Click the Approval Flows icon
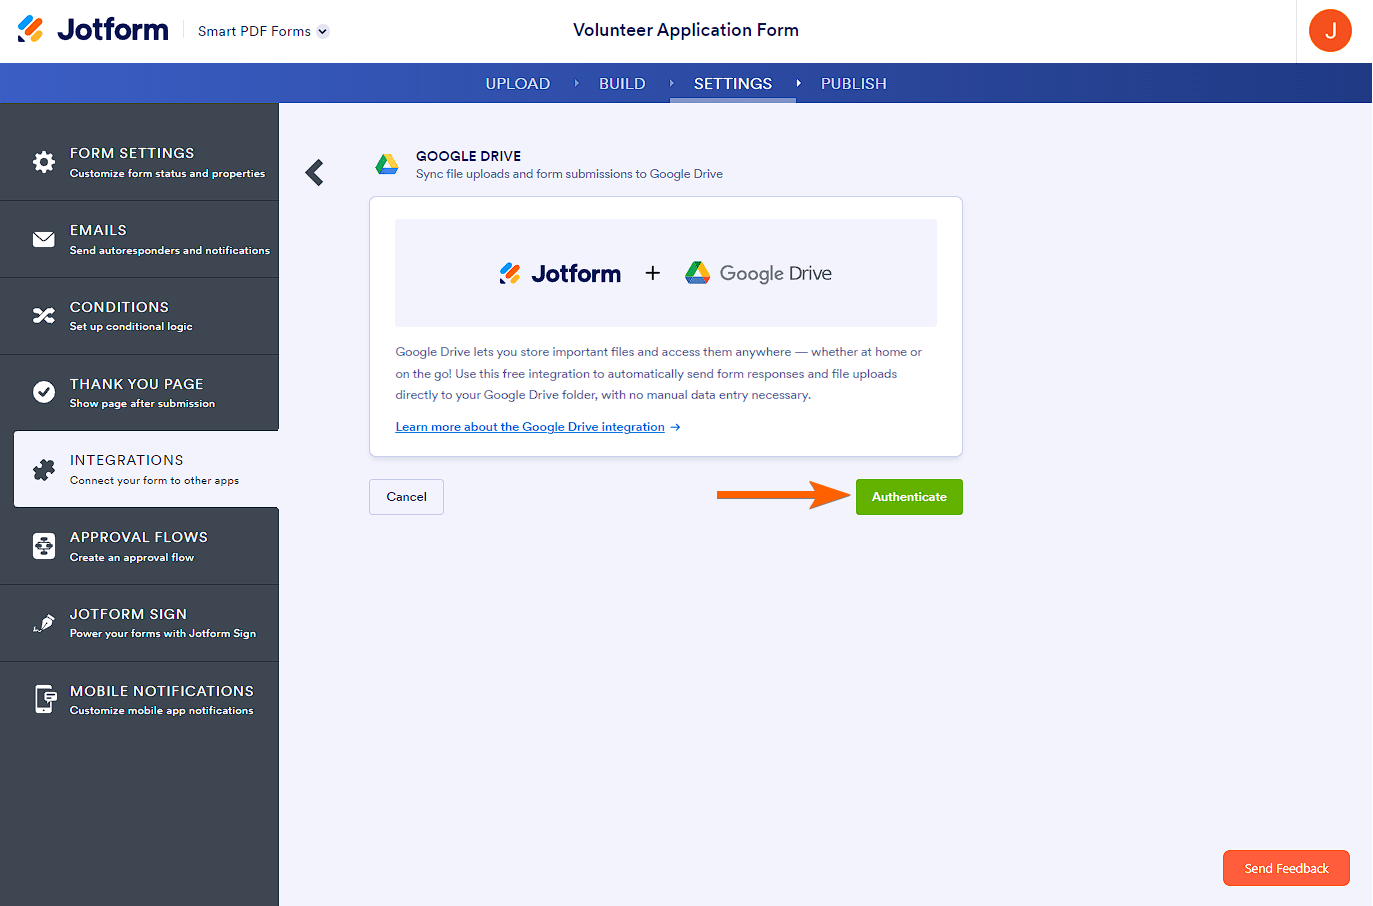 (44, 546)
